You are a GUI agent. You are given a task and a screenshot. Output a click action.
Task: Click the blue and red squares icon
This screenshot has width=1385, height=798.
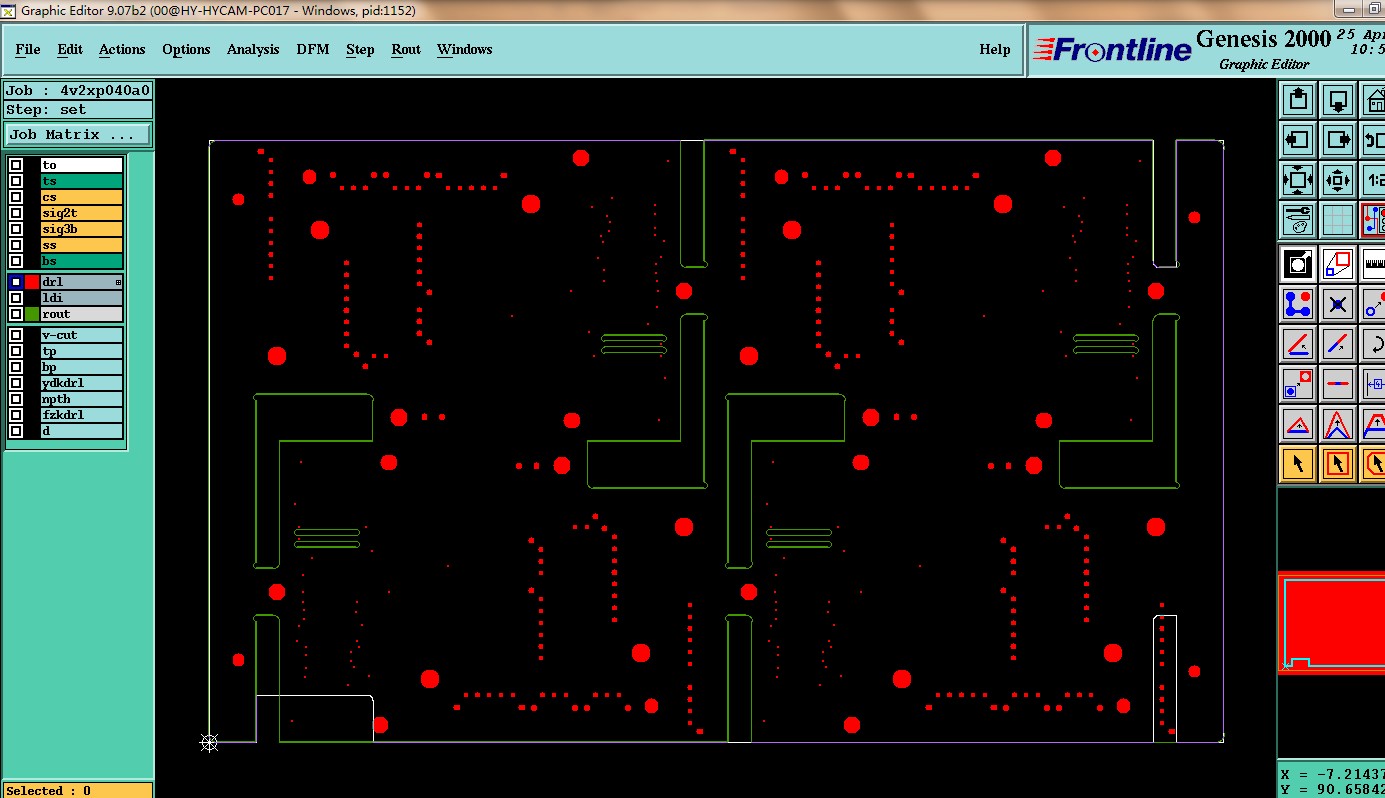(1298, 384)
